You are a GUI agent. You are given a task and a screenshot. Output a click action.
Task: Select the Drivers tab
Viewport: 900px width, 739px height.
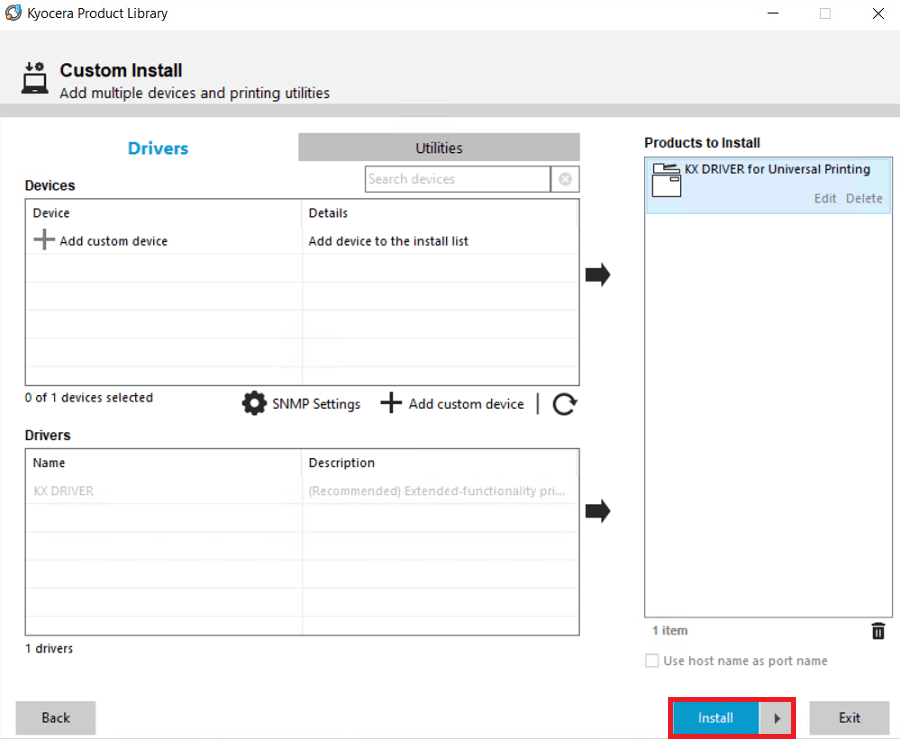(x=158, y=148)
